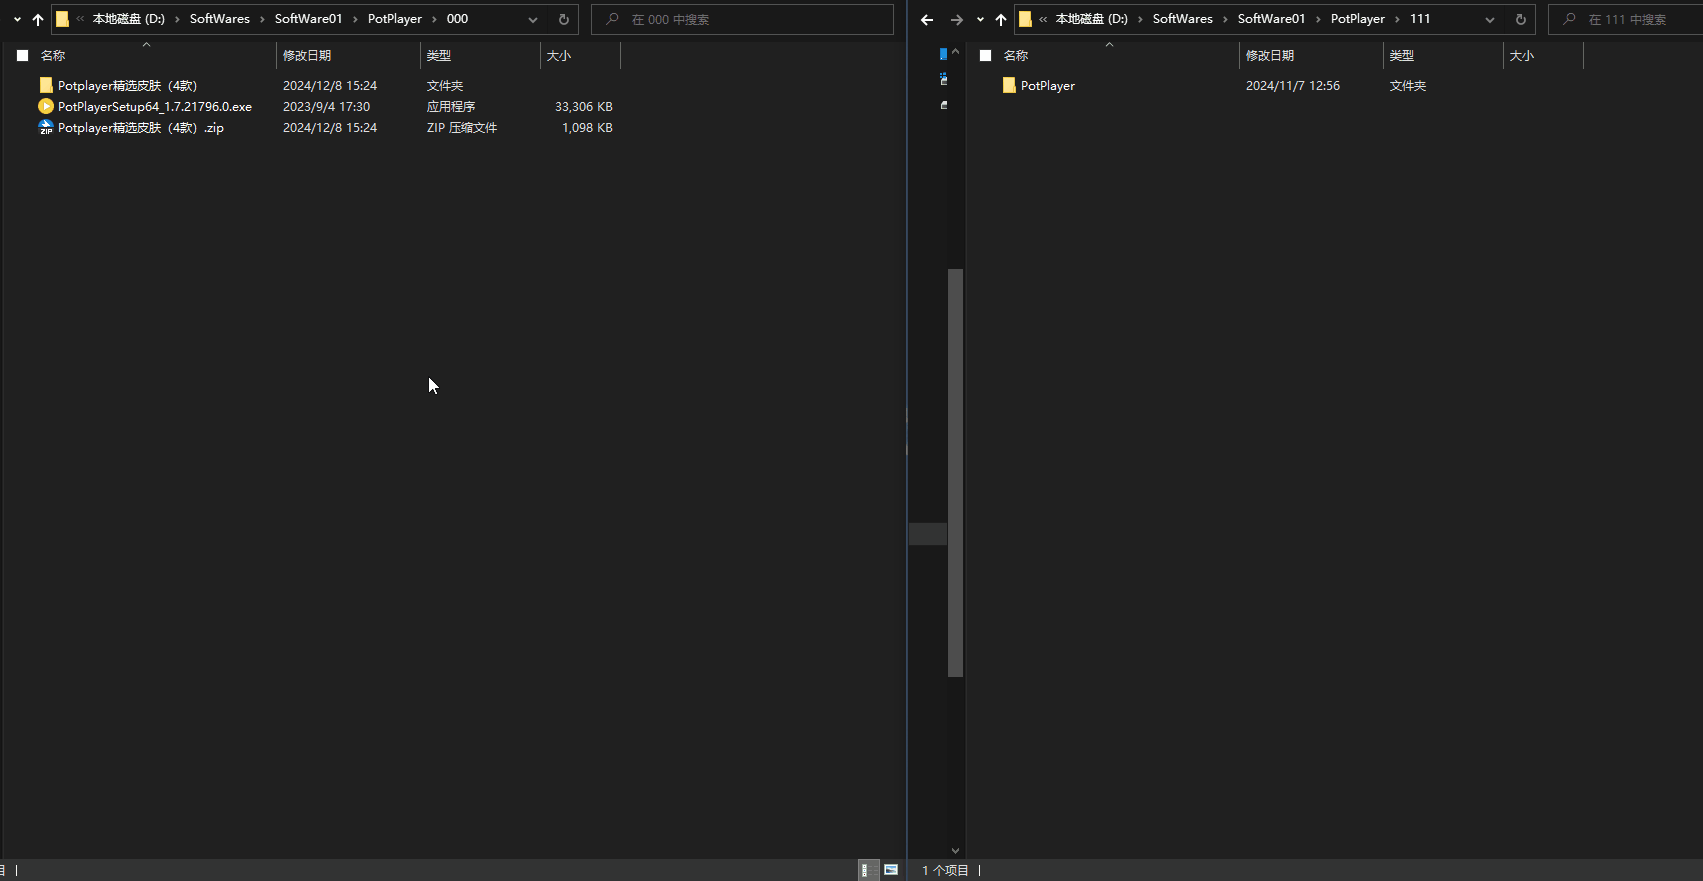Expand chevron after SoftWare01 in left address bar

point(355,19)
